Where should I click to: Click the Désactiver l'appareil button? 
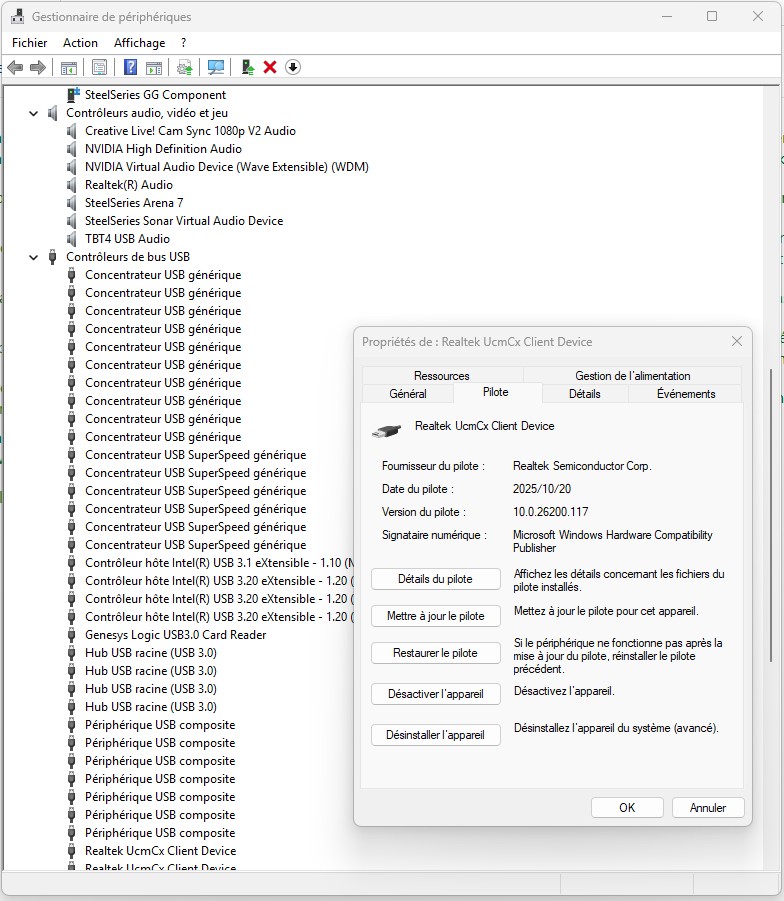click(435, 694)
